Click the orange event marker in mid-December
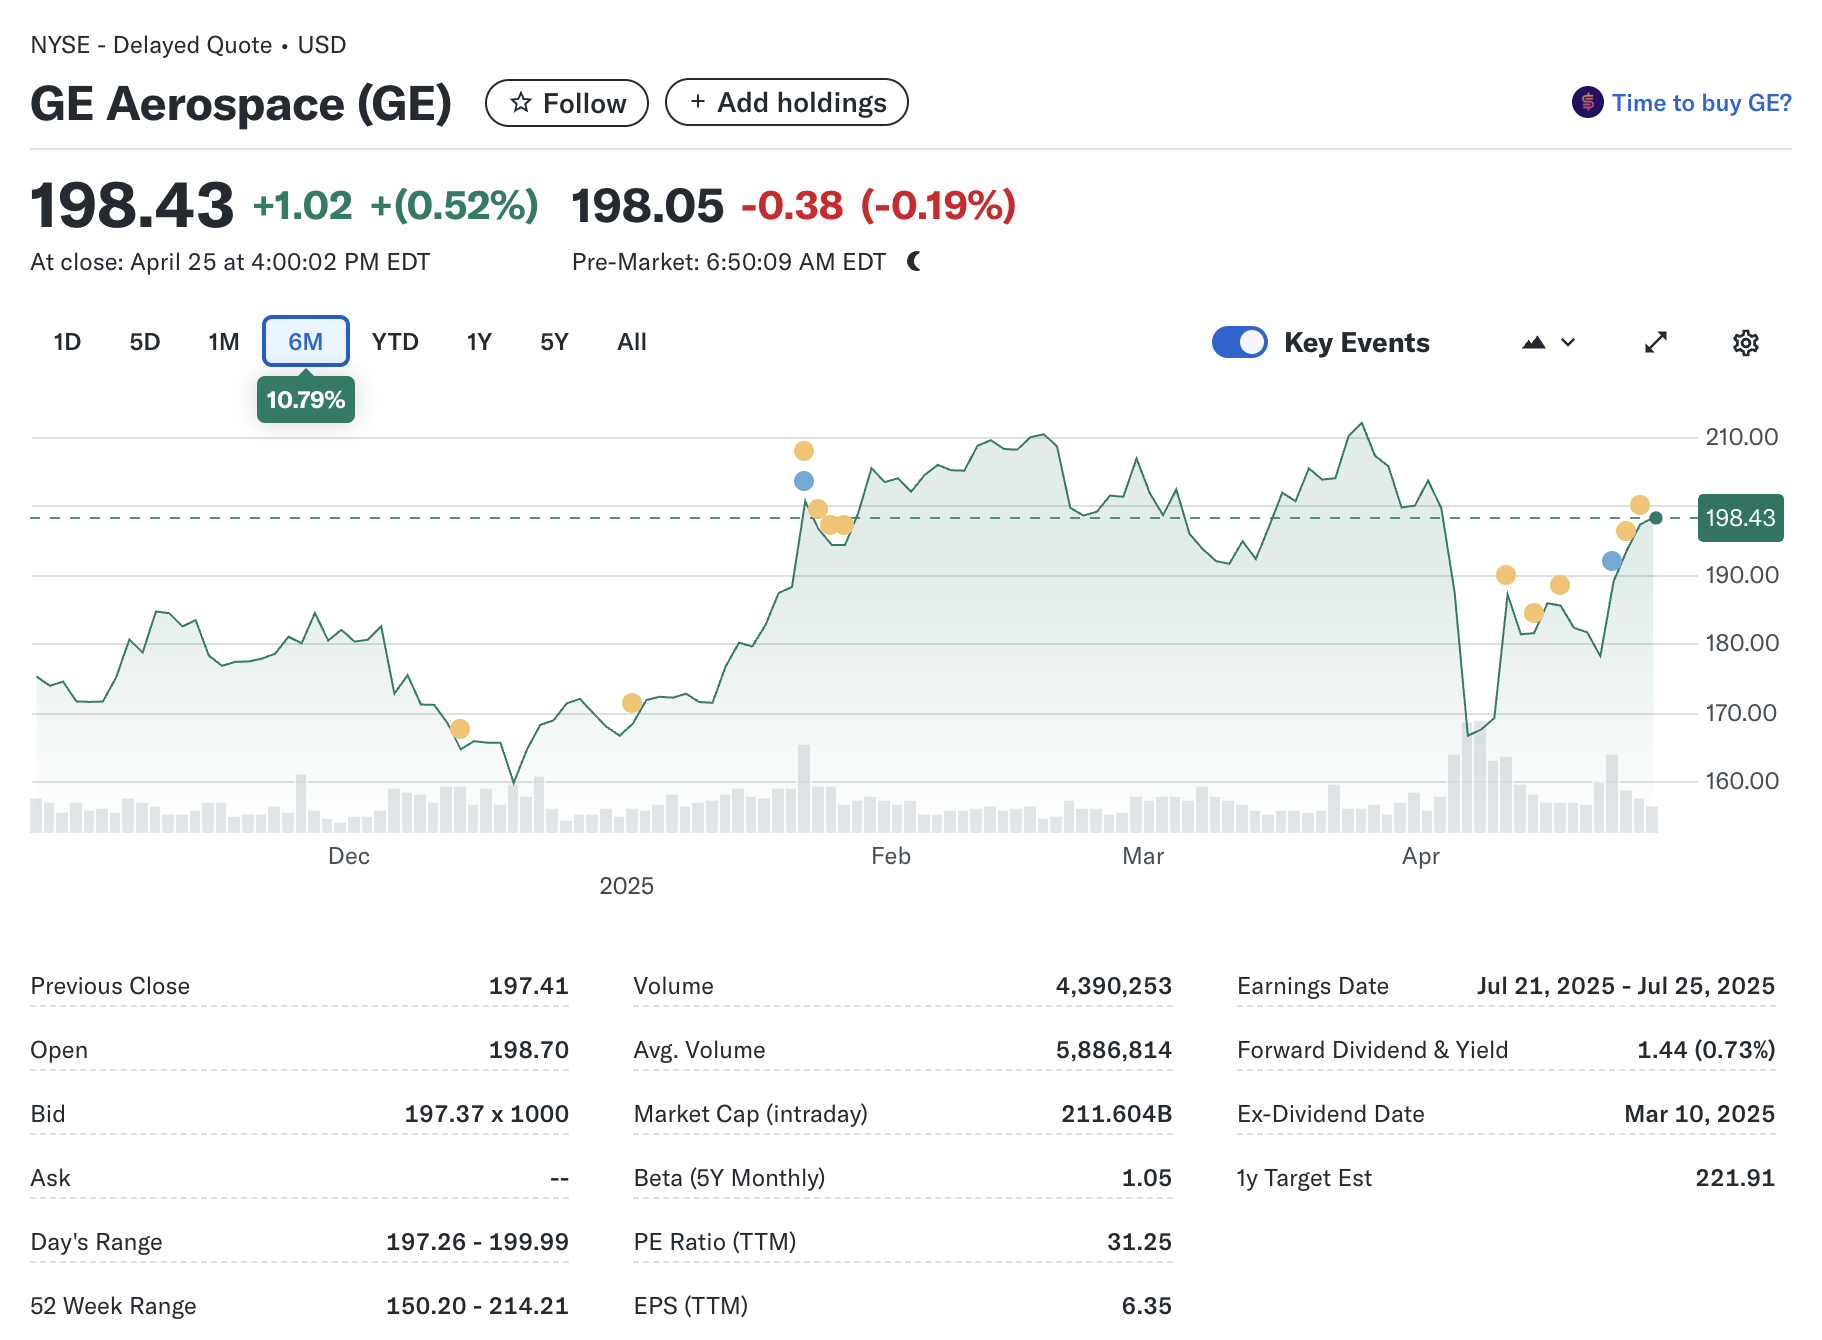This screenshot has height=1340, width=1822. pyautogui.click(x=460, y=729)
